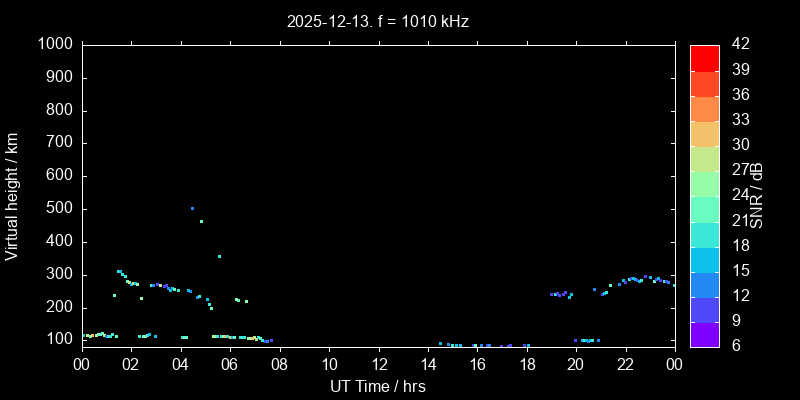
Task: Click the isolated data point near 500 km
Action: coord(192,208)
